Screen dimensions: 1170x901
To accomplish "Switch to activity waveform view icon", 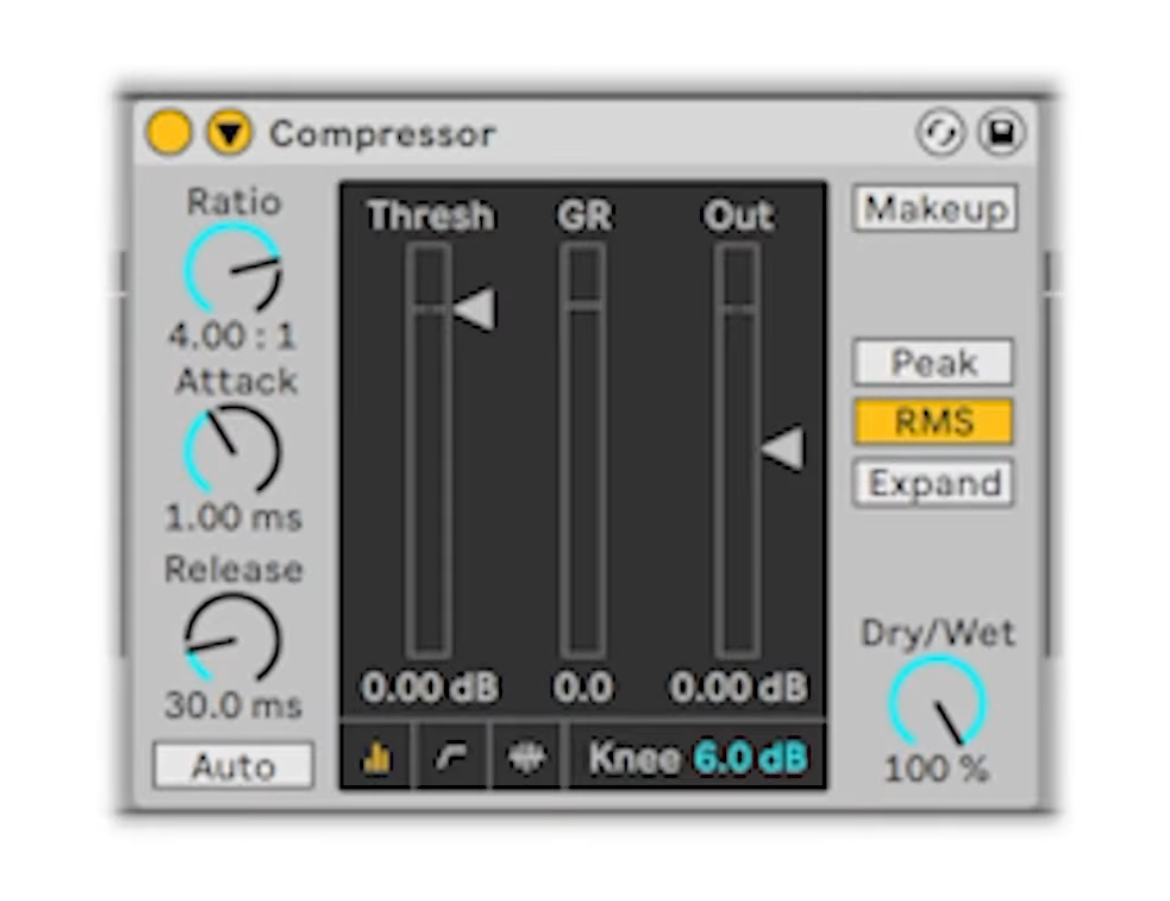I will click(527, 757).
